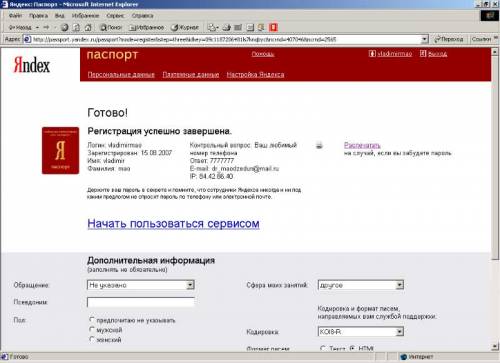Click the Yandex logo
The image size is (500, 363).
click(x=32, y=64)
